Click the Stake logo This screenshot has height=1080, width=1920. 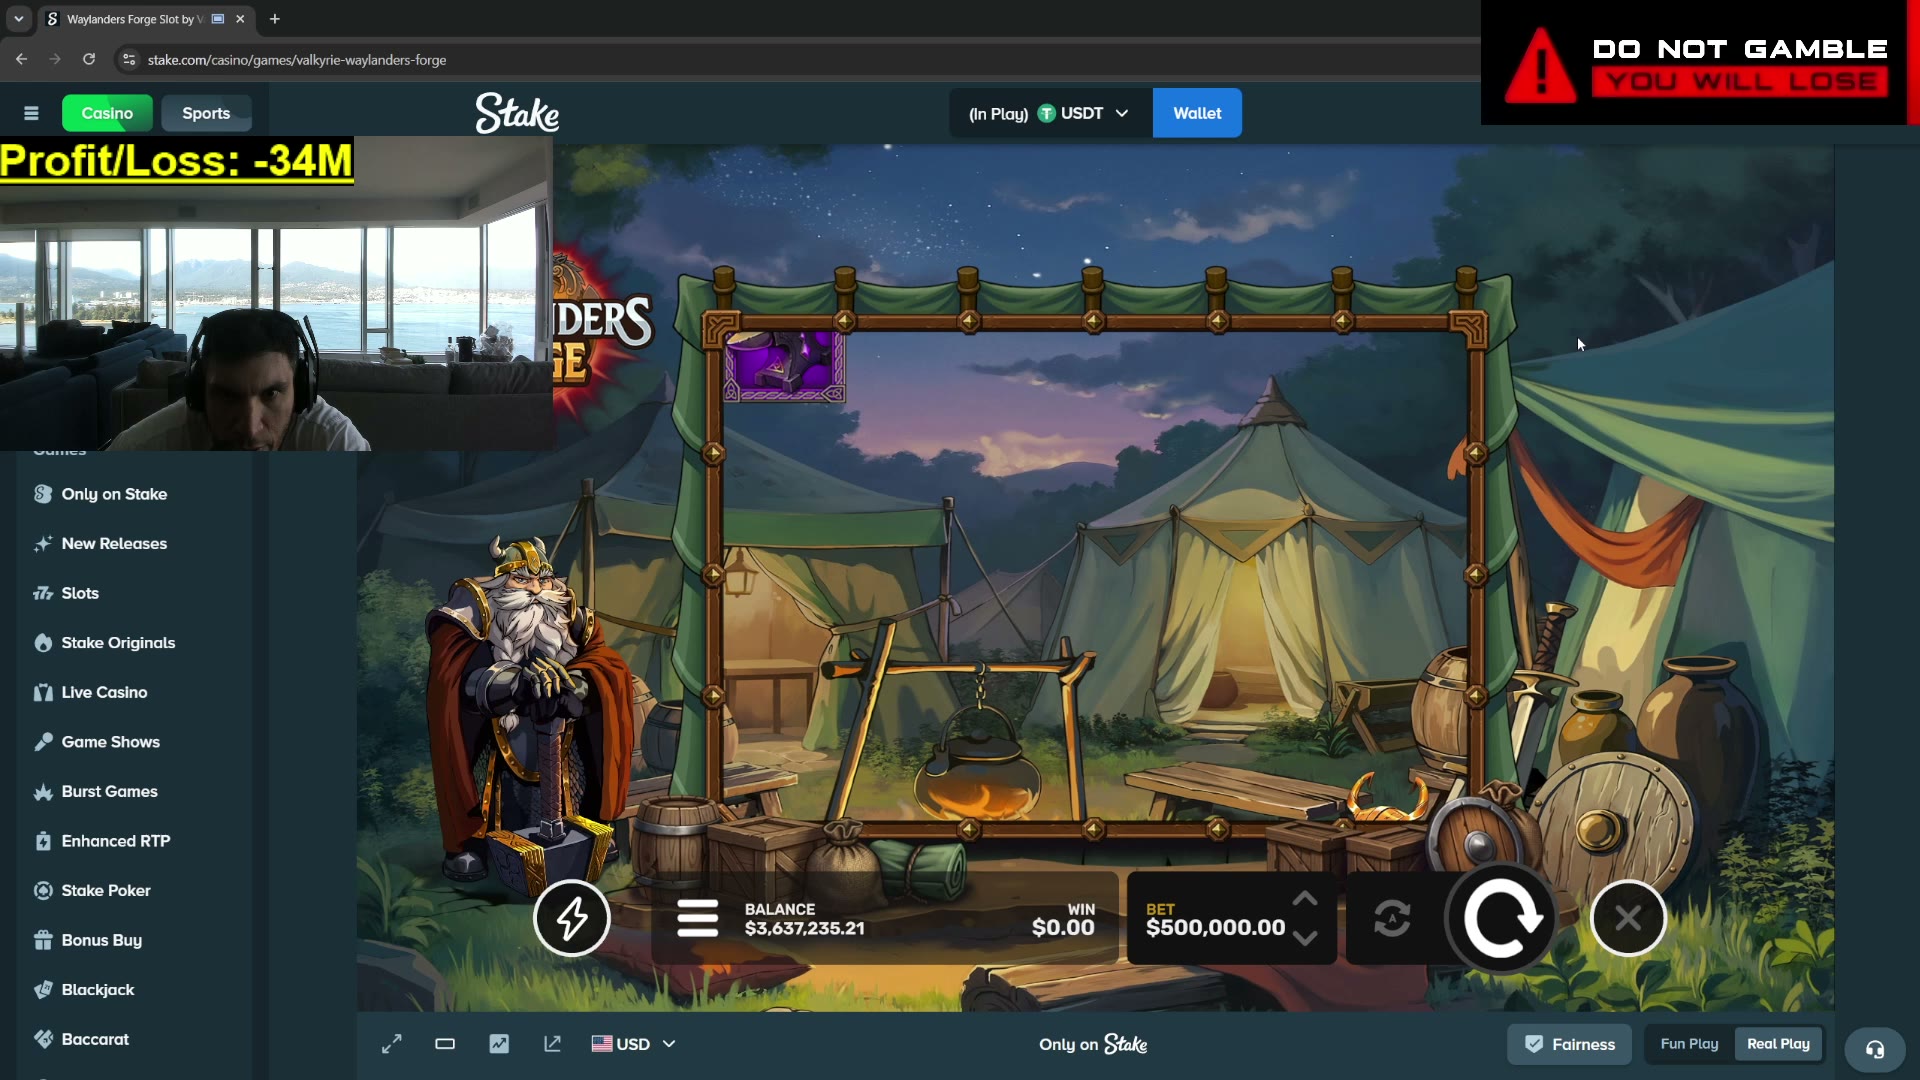click(517, 113)
